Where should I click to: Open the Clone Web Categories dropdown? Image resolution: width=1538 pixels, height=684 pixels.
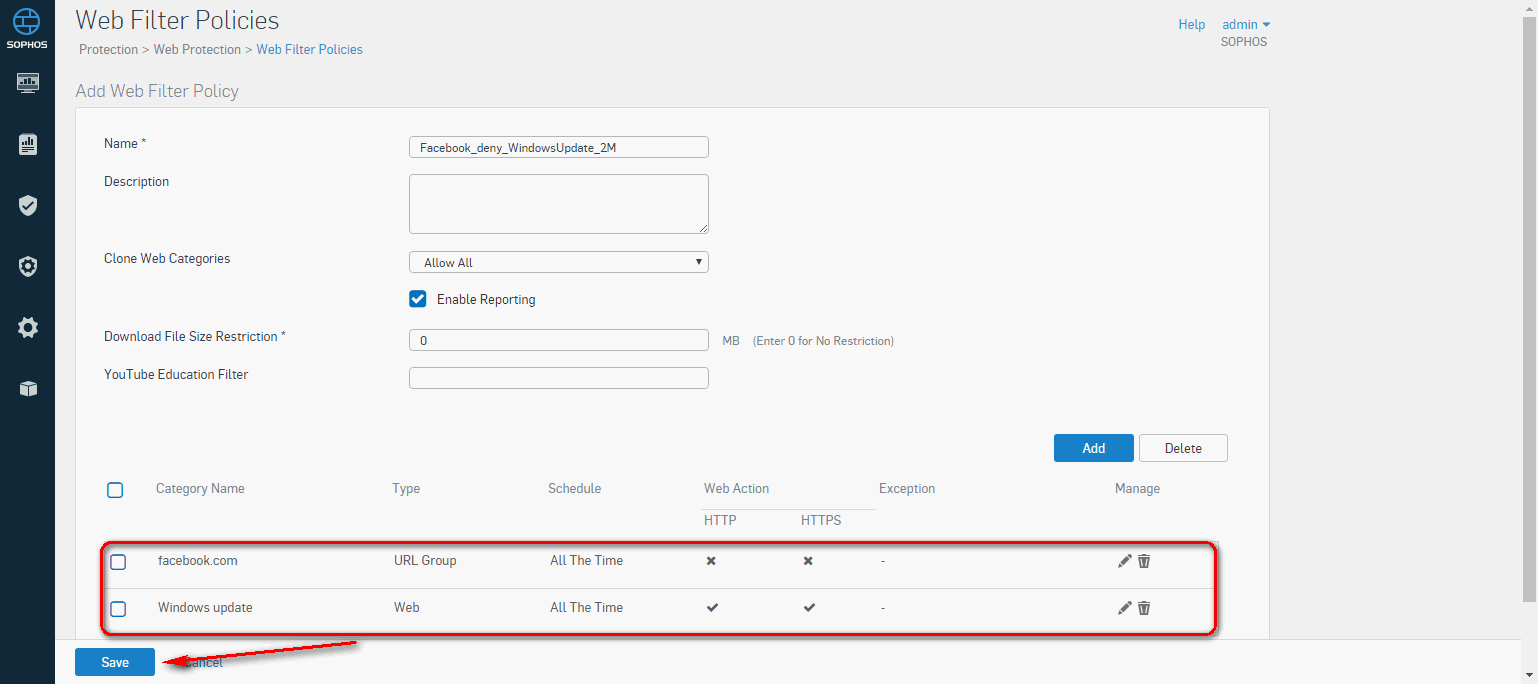(559, 262)
